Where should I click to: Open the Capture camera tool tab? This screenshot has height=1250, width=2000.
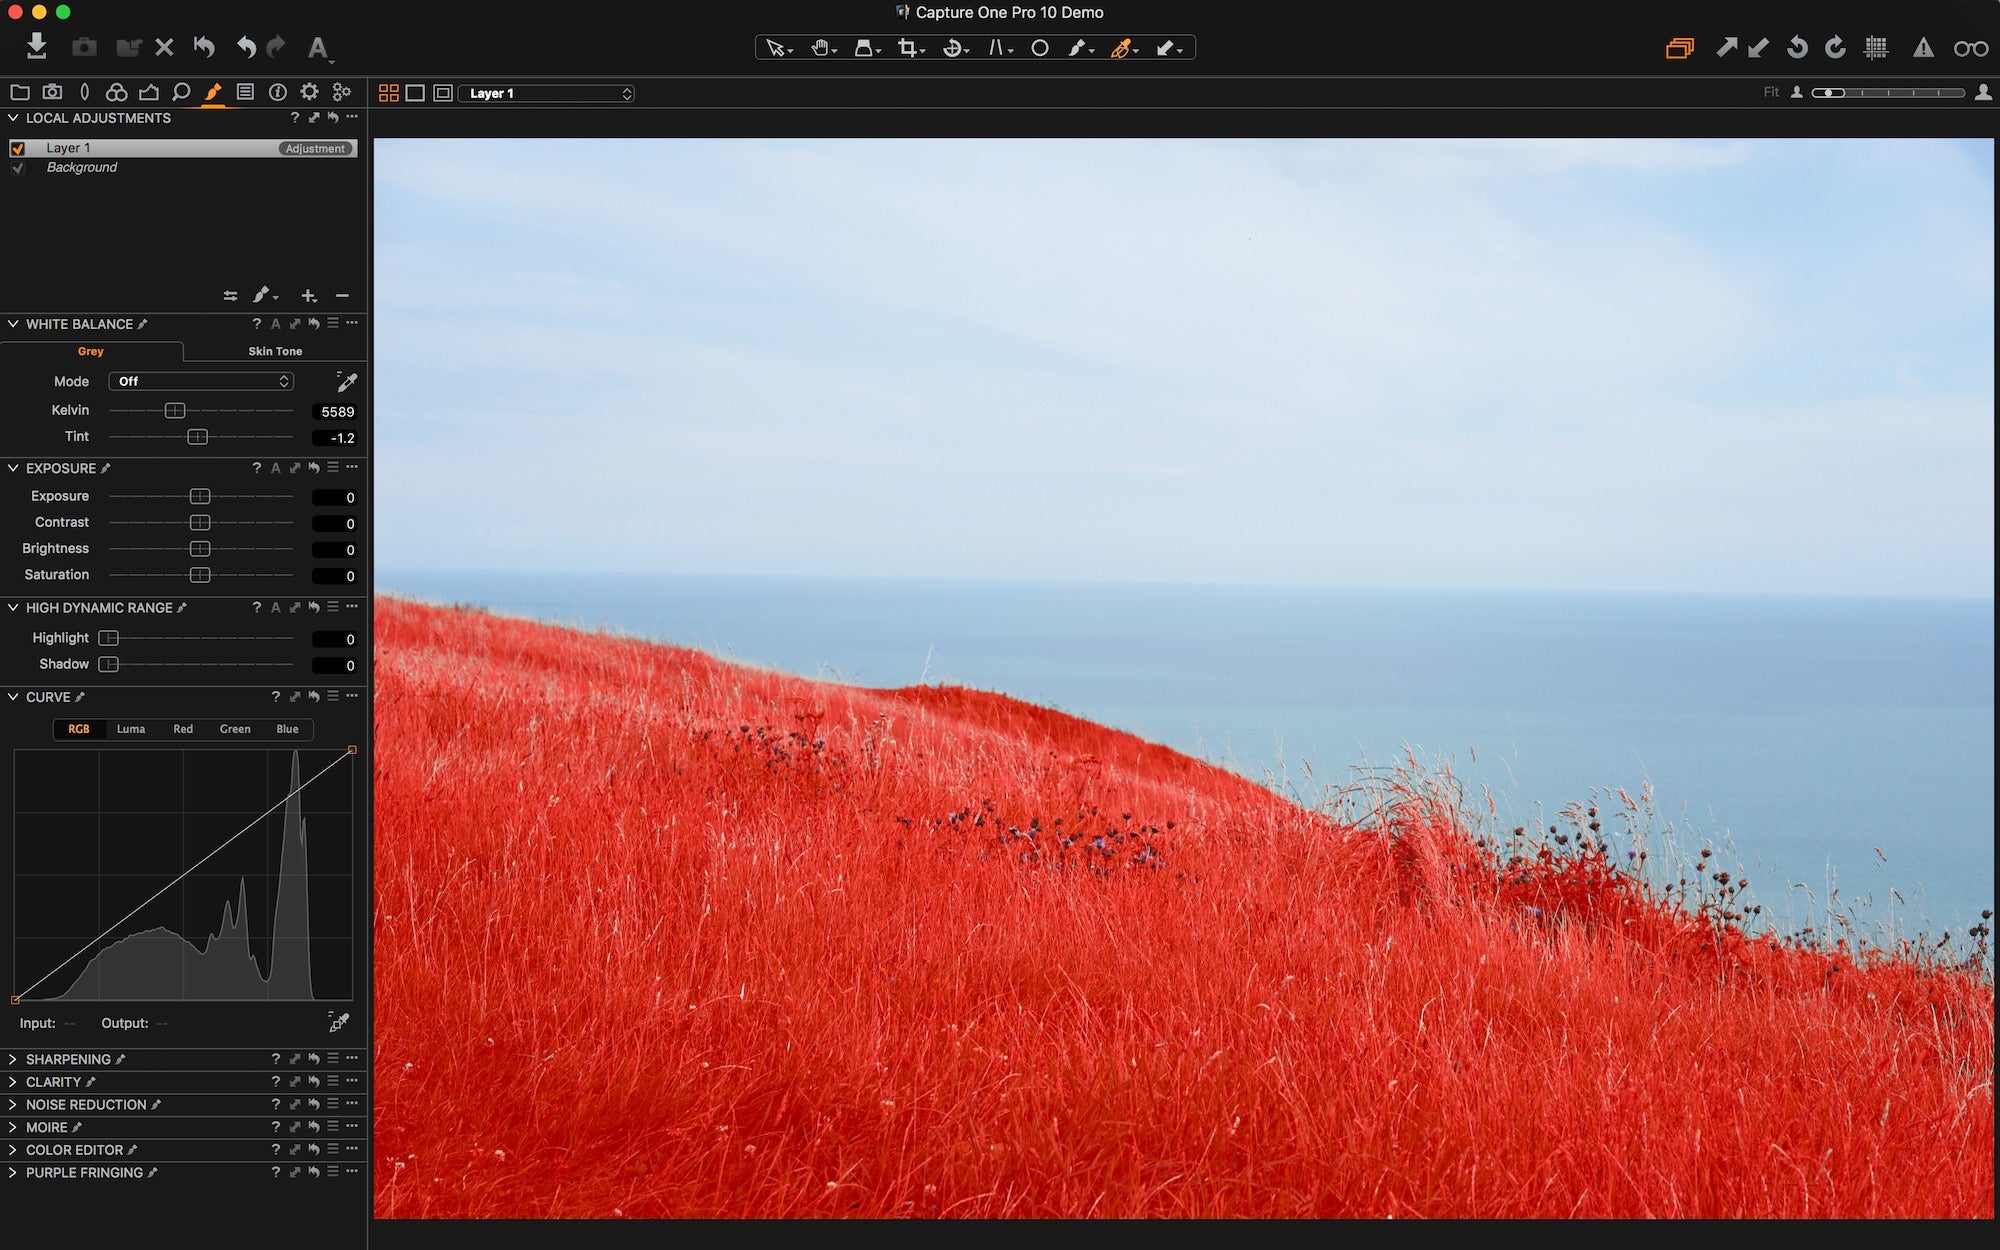point(52,92)
